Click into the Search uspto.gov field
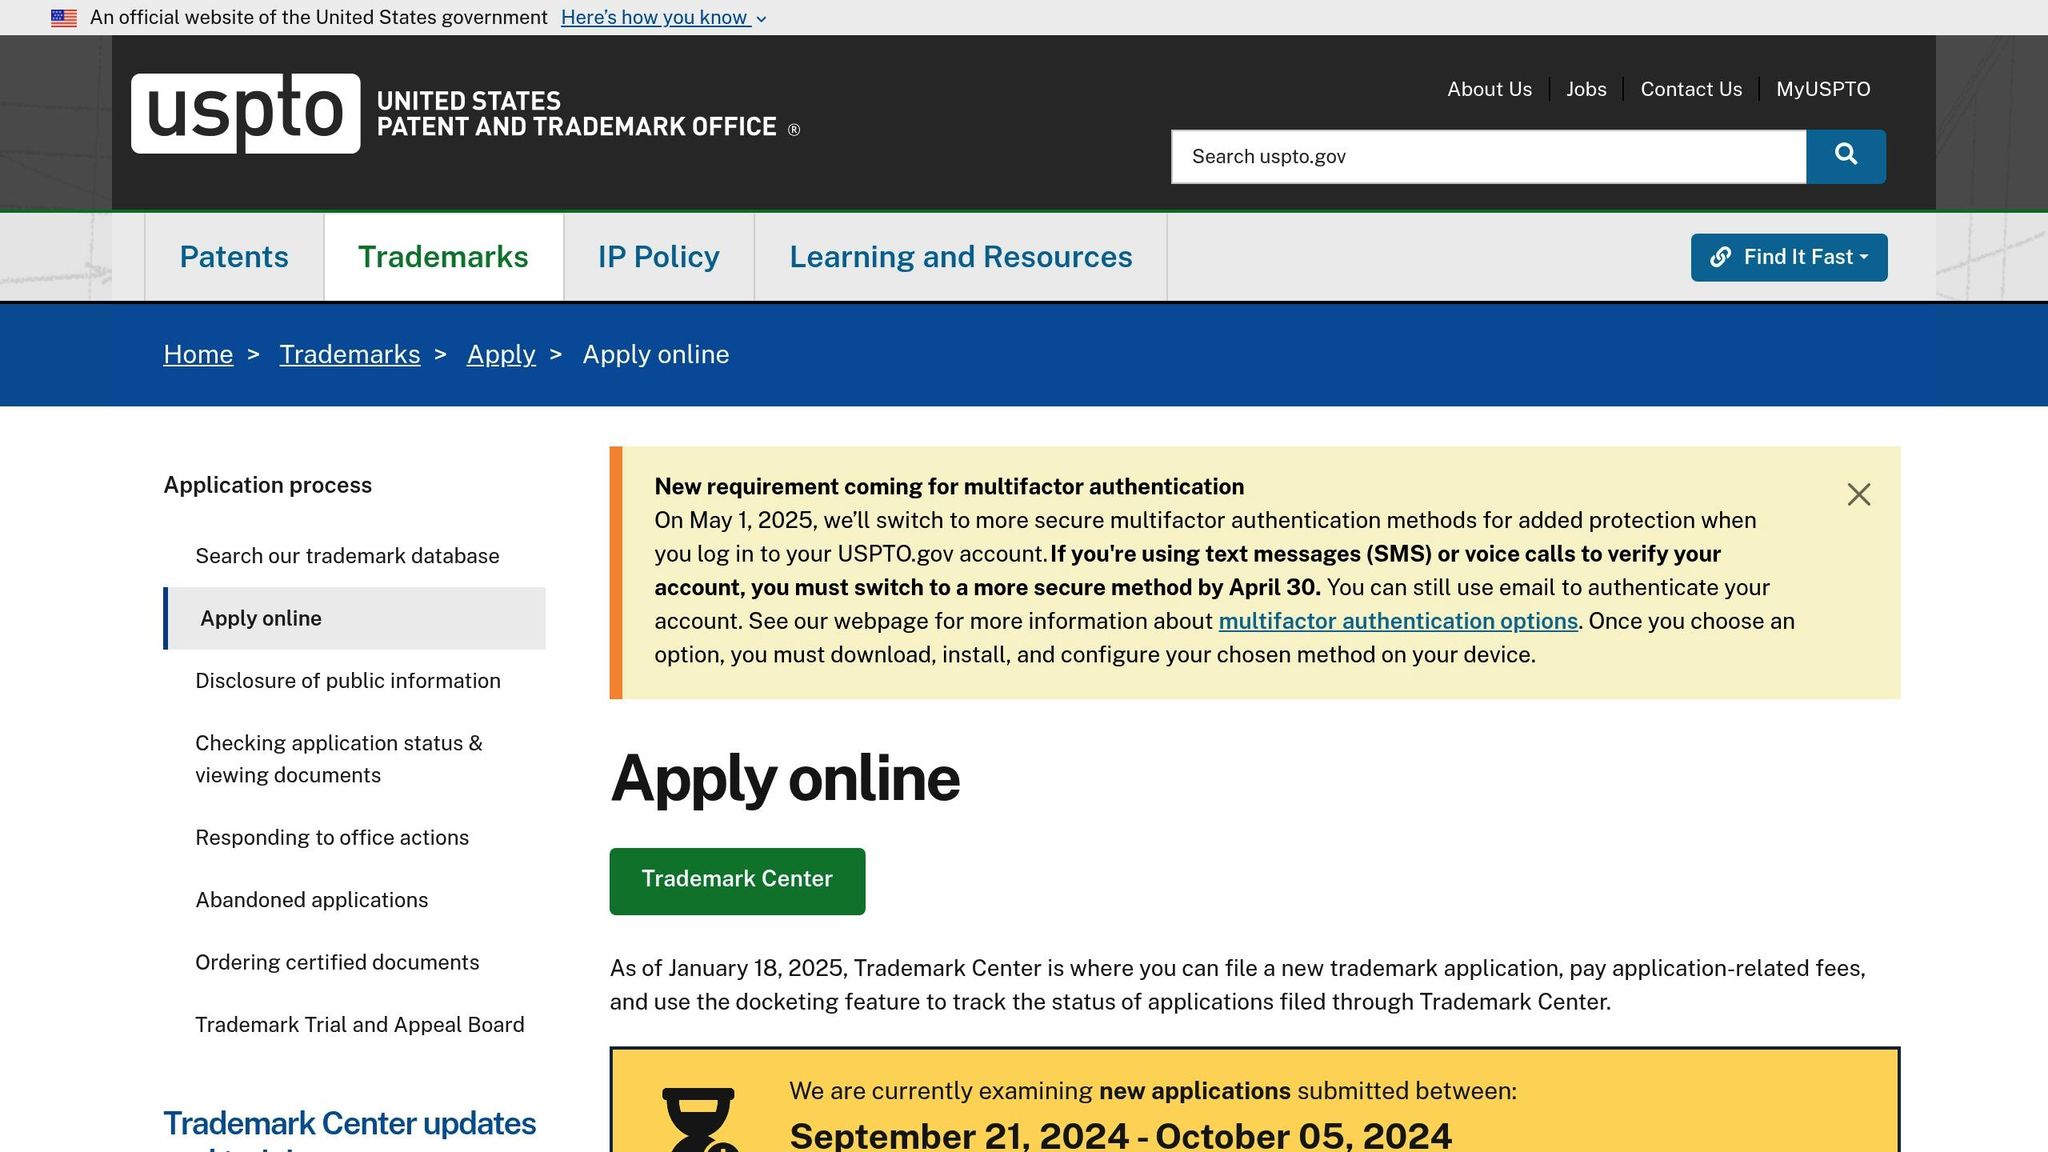This screenshot has width=2048, height=1152. (x=1488, y=157)
